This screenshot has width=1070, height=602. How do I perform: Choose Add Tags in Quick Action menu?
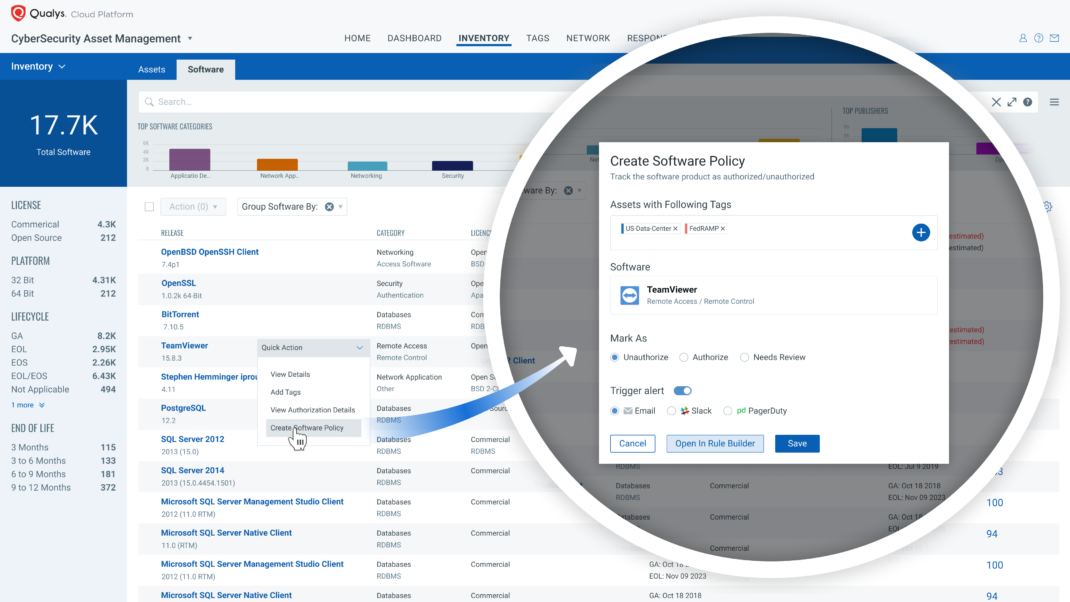point(285,392)
